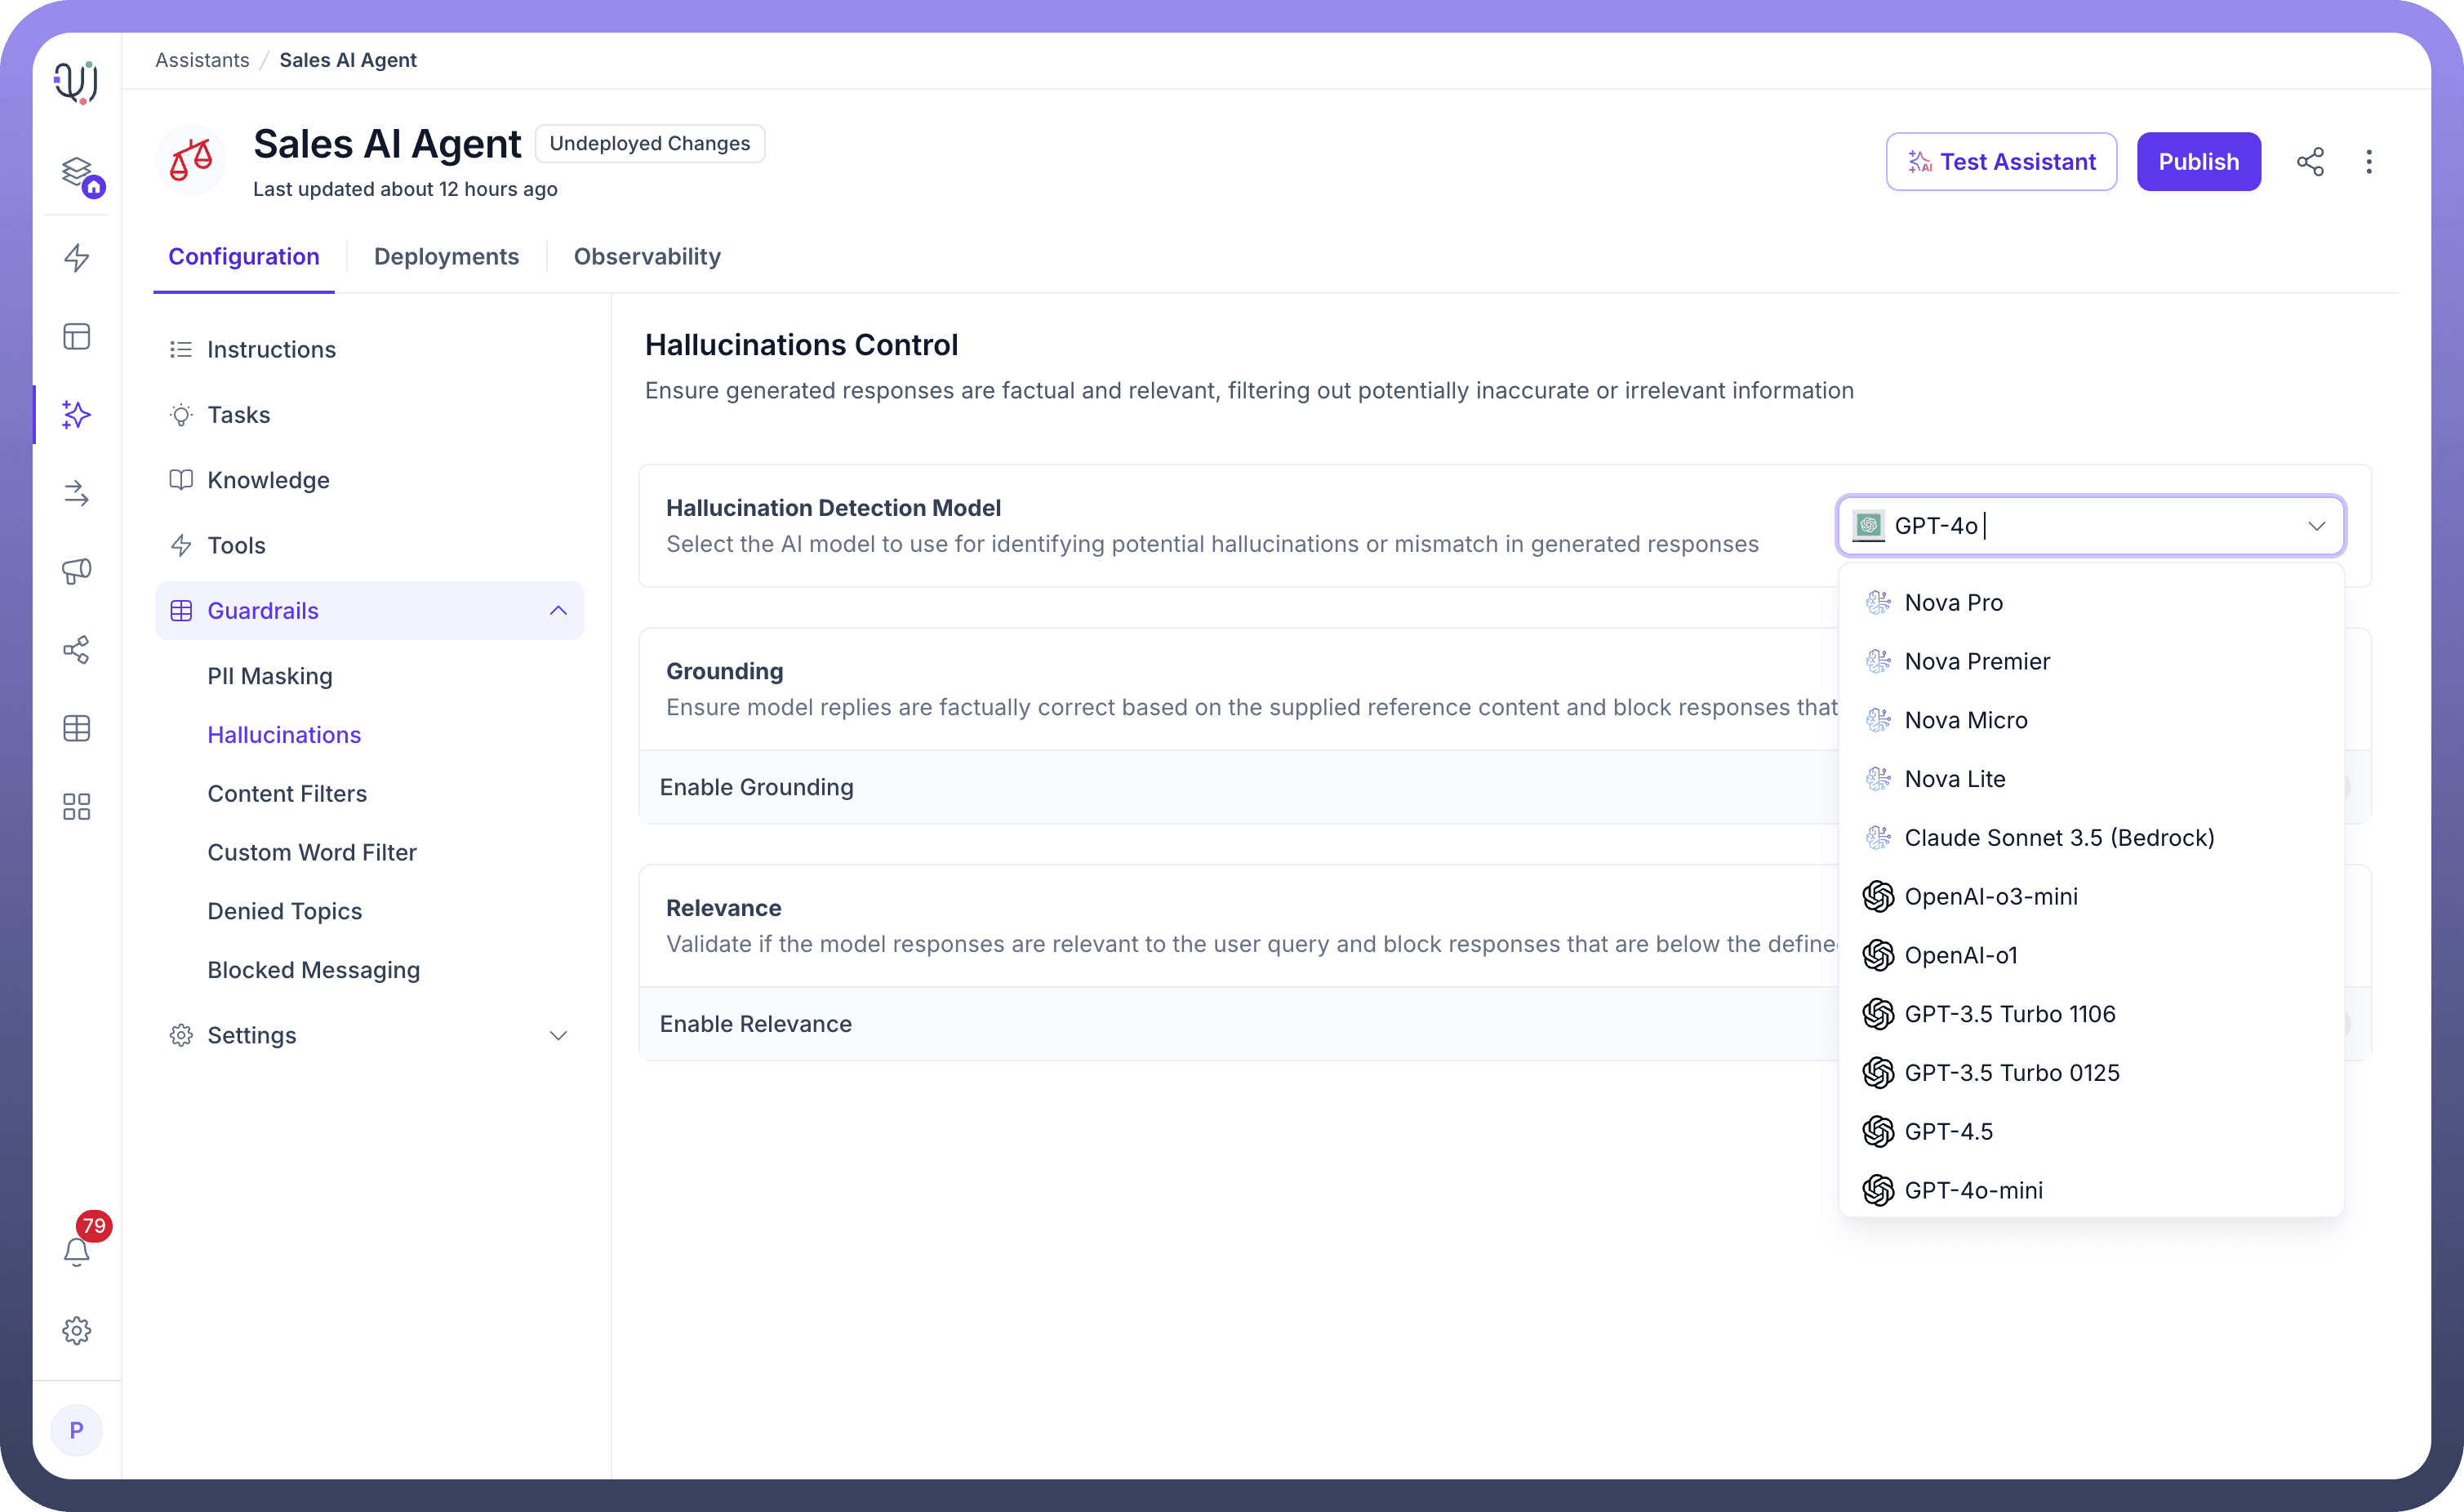Screen dimensions: 2464x1512
Task: Switch to the Deployments tab
Action: click(x=446, y=257)
